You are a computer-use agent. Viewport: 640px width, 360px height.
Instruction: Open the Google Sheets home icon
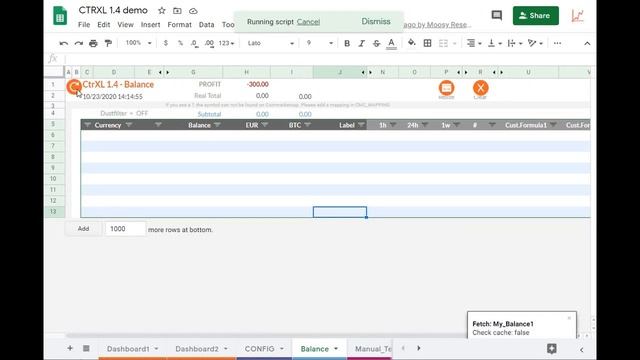point(60,16)
